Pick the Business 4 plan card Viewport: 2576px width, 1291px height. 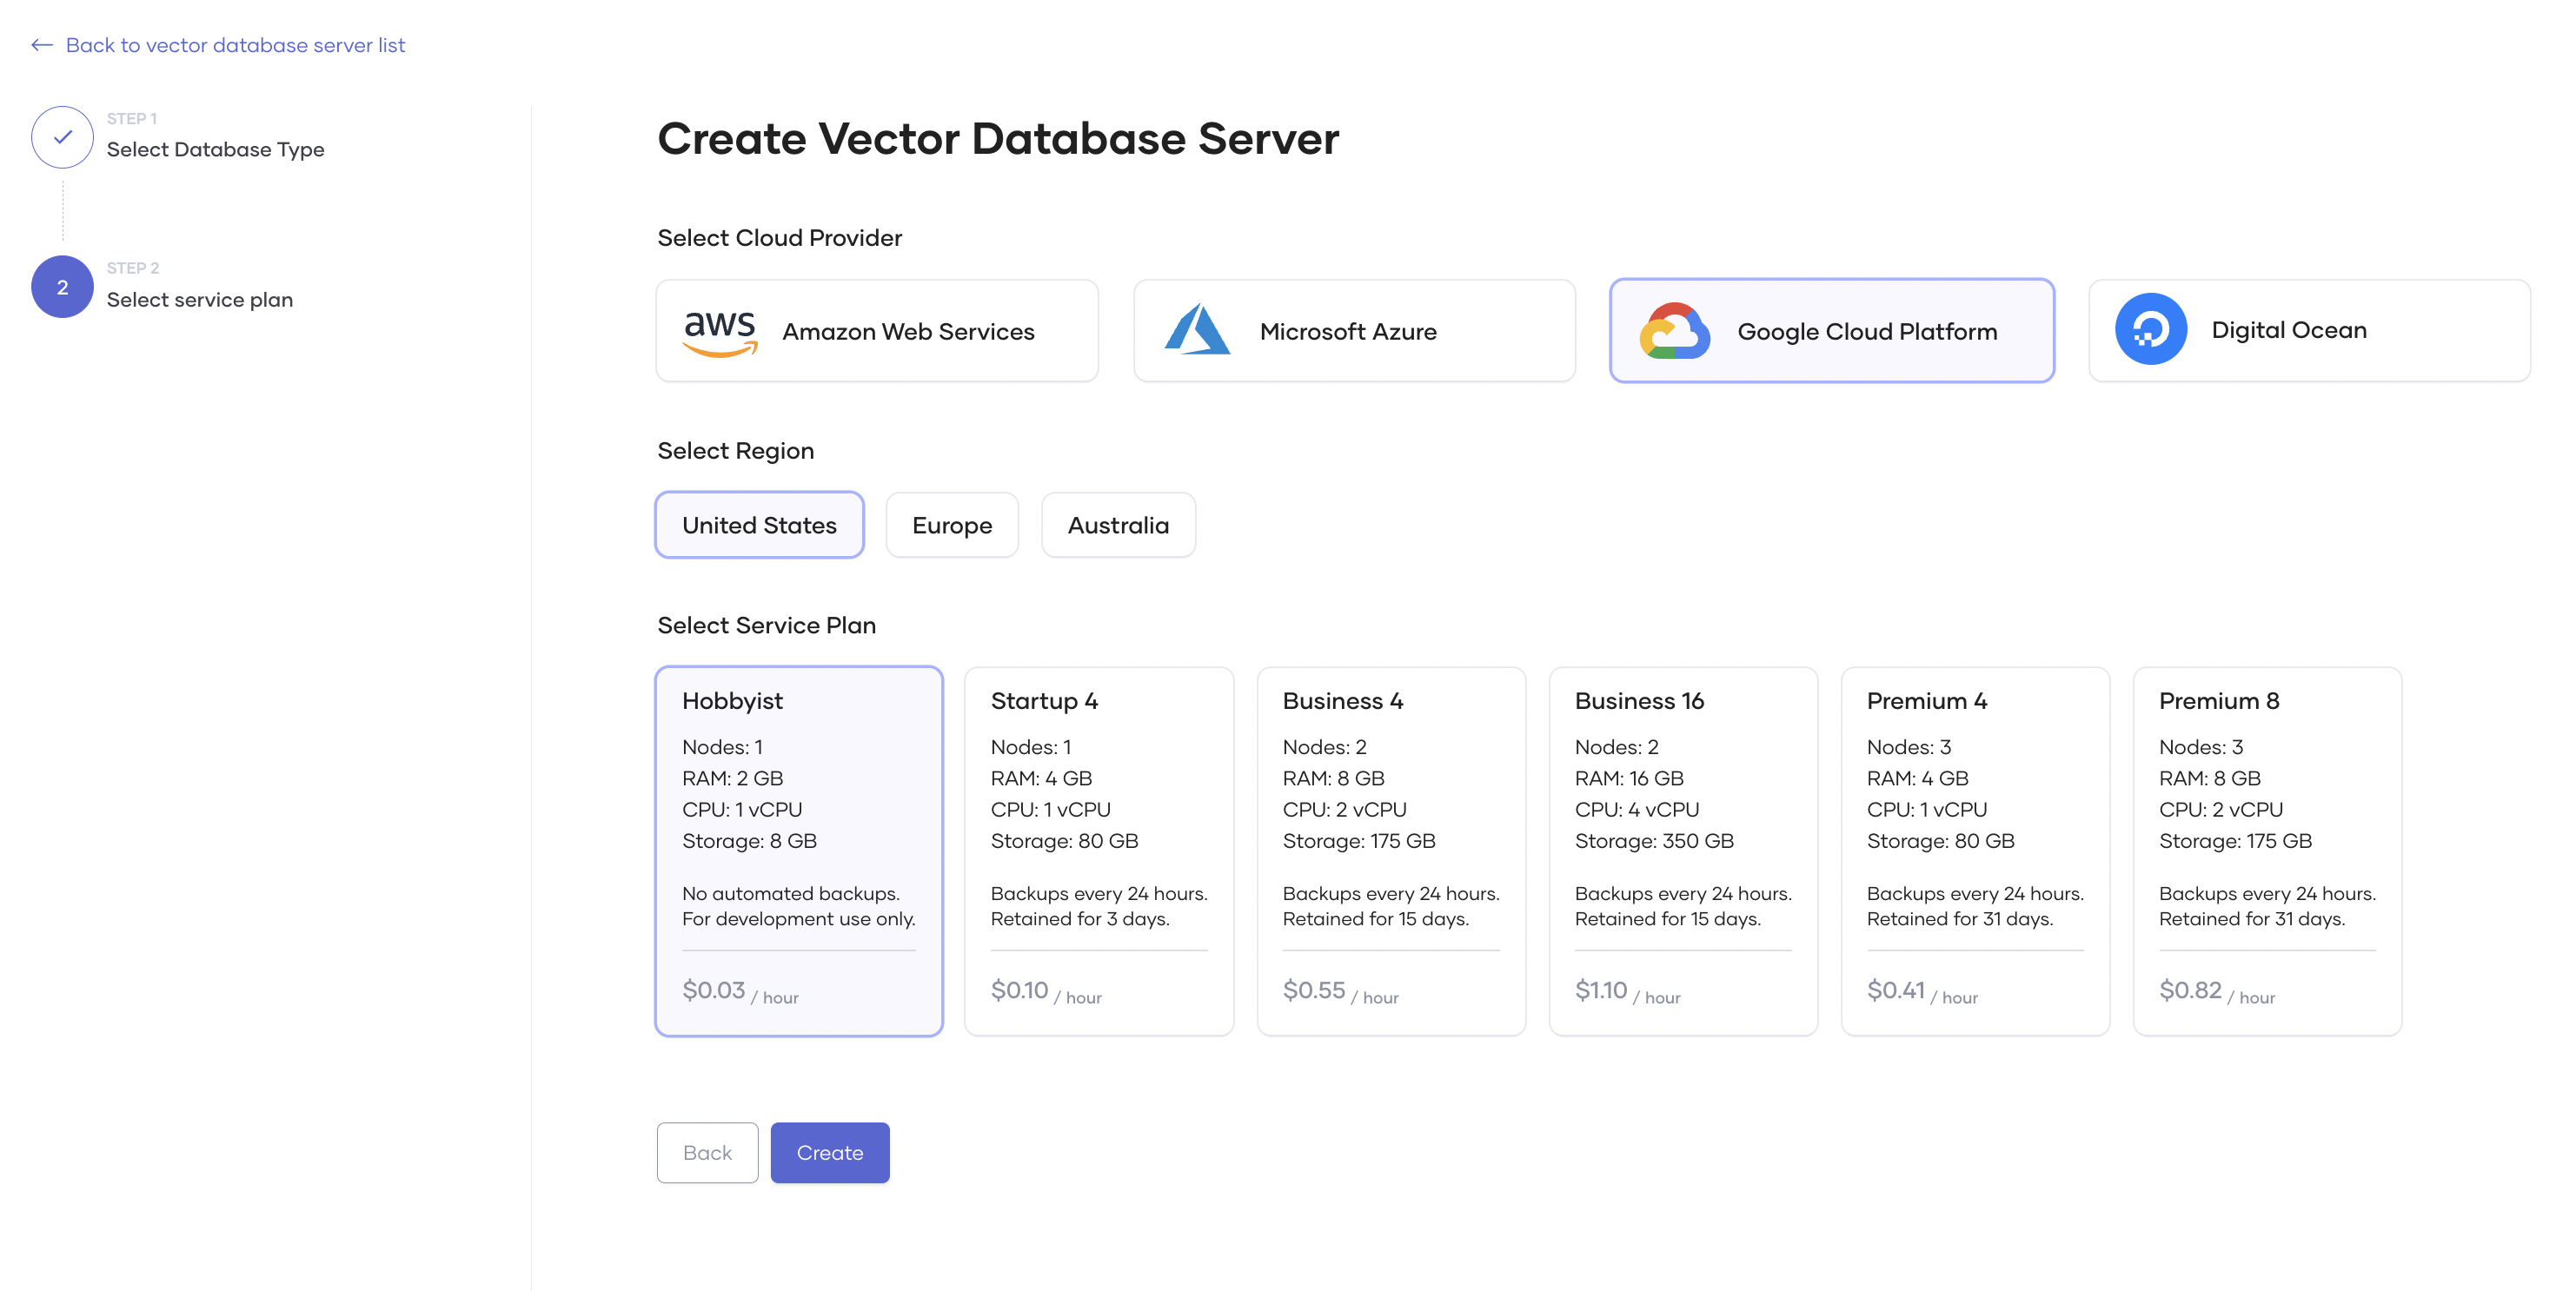[x=1390, y=850]
